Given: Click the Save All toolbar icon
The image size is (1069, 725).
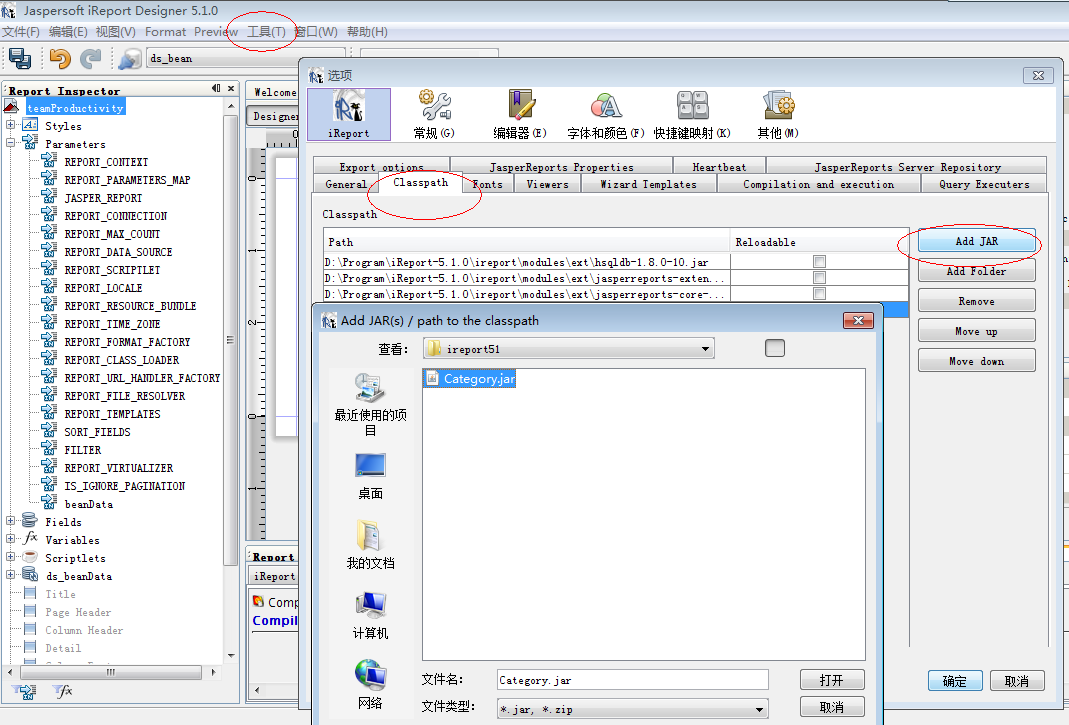Looking at the screenshot, I should [20, 59].
